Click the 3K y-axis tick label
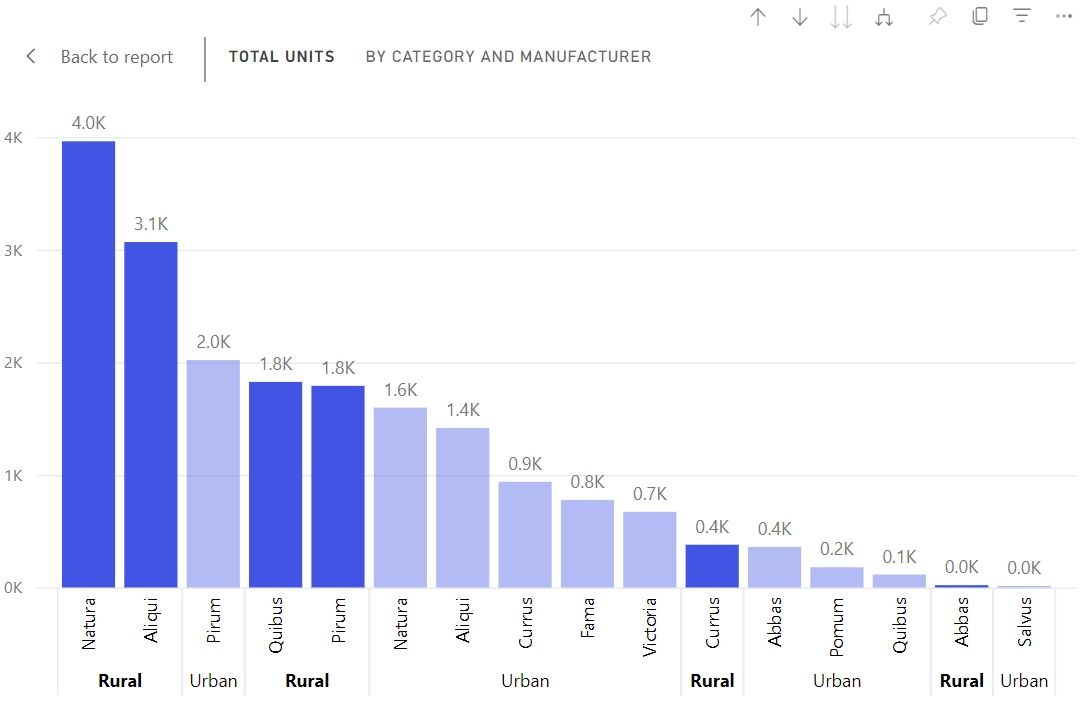1080x704 pixels. point(13,251)
